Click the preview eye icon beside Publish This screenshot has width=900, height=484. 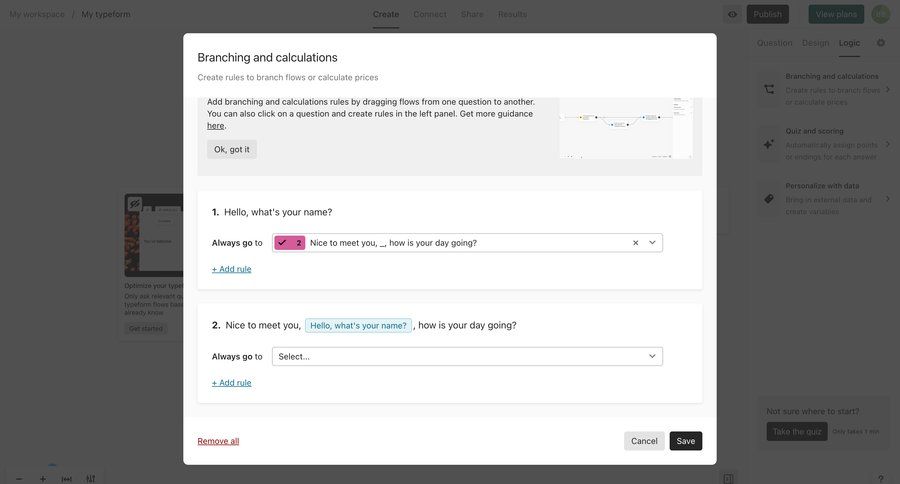[x=732, y=14]
